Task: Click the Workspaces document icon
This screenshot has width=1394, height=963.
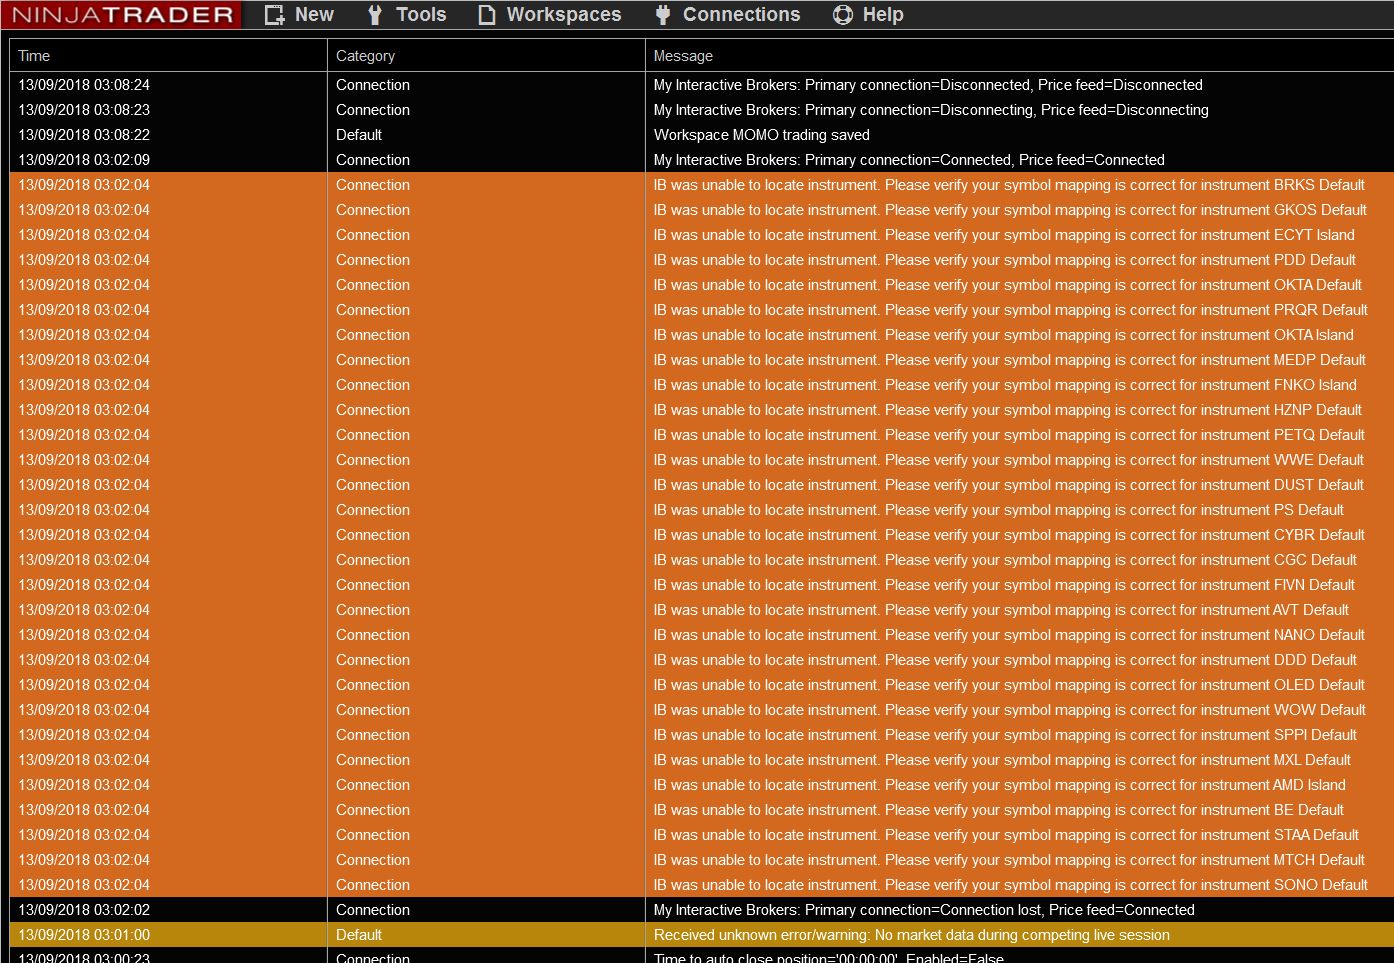Action: click(487, 15)
